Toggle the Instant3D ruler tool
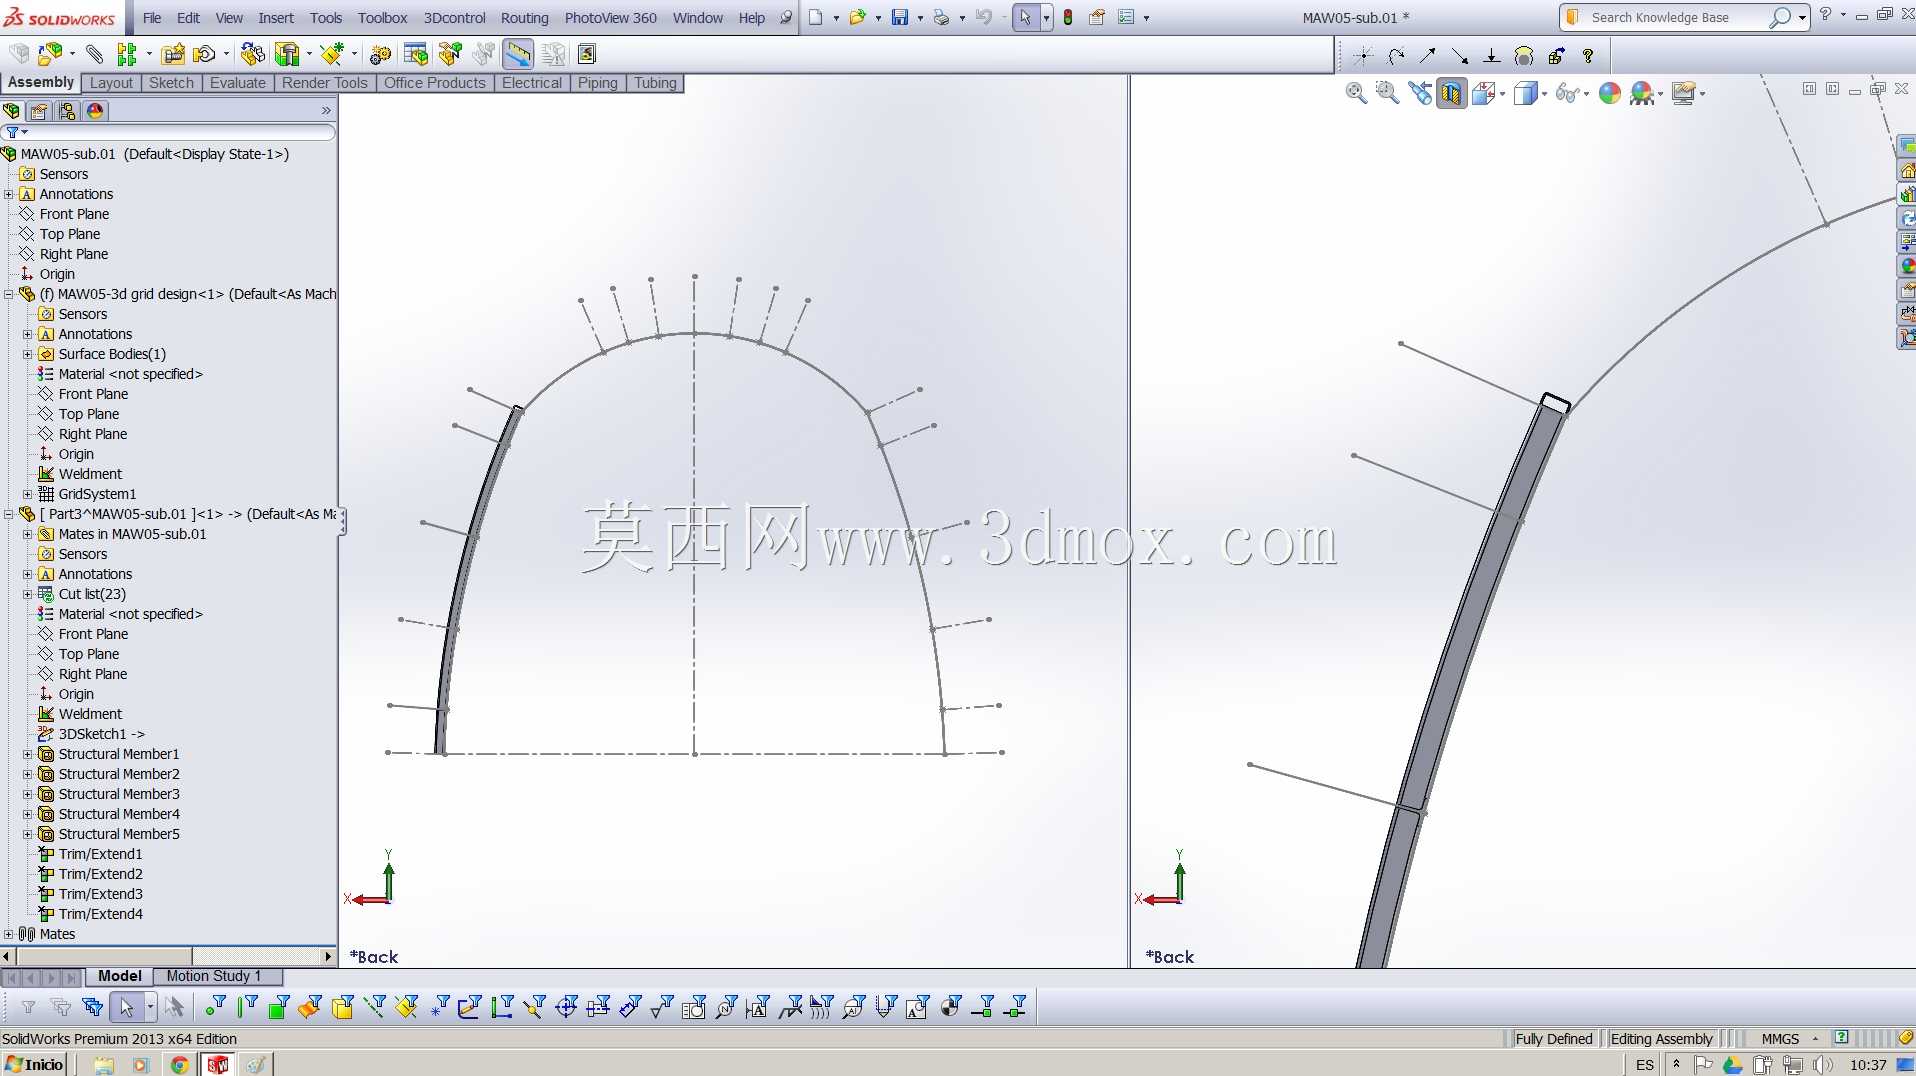 (x=518, y=54)
